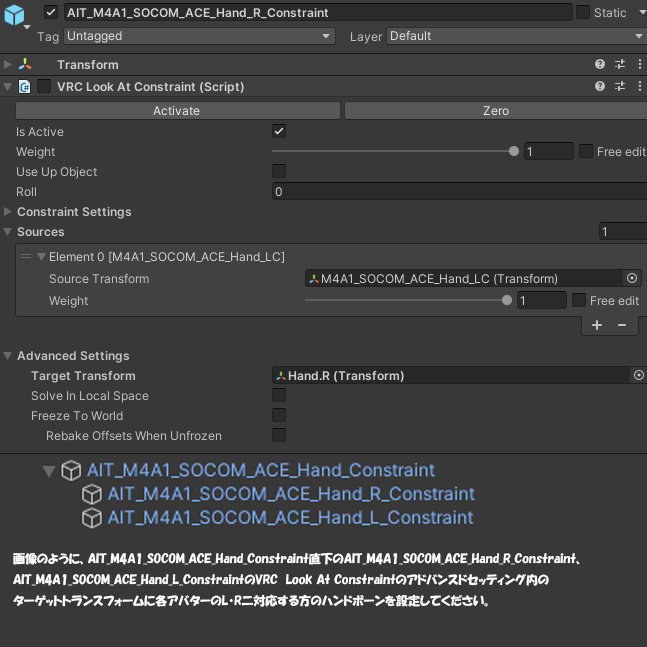The width and height of the screenshot is (647, 647).
Task: Edit the Roll value field
Action: [x=459, y=191]
